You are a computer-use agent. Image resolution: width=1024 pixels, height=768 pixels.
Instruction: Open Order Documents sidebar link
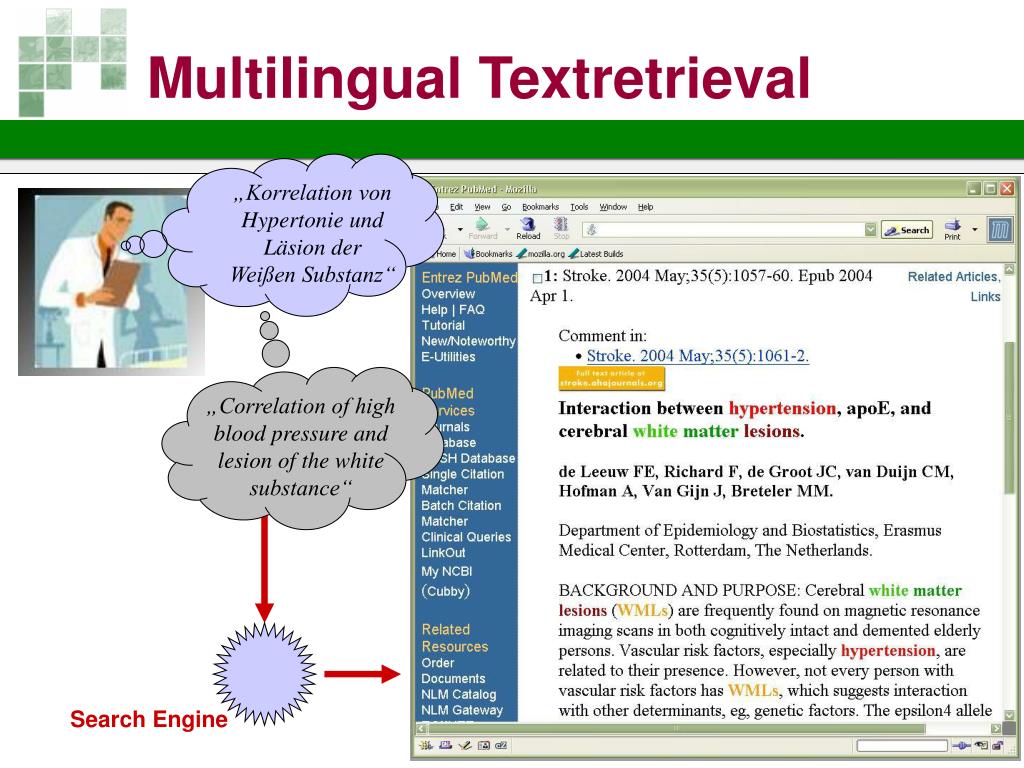click(x=453, y=671)
